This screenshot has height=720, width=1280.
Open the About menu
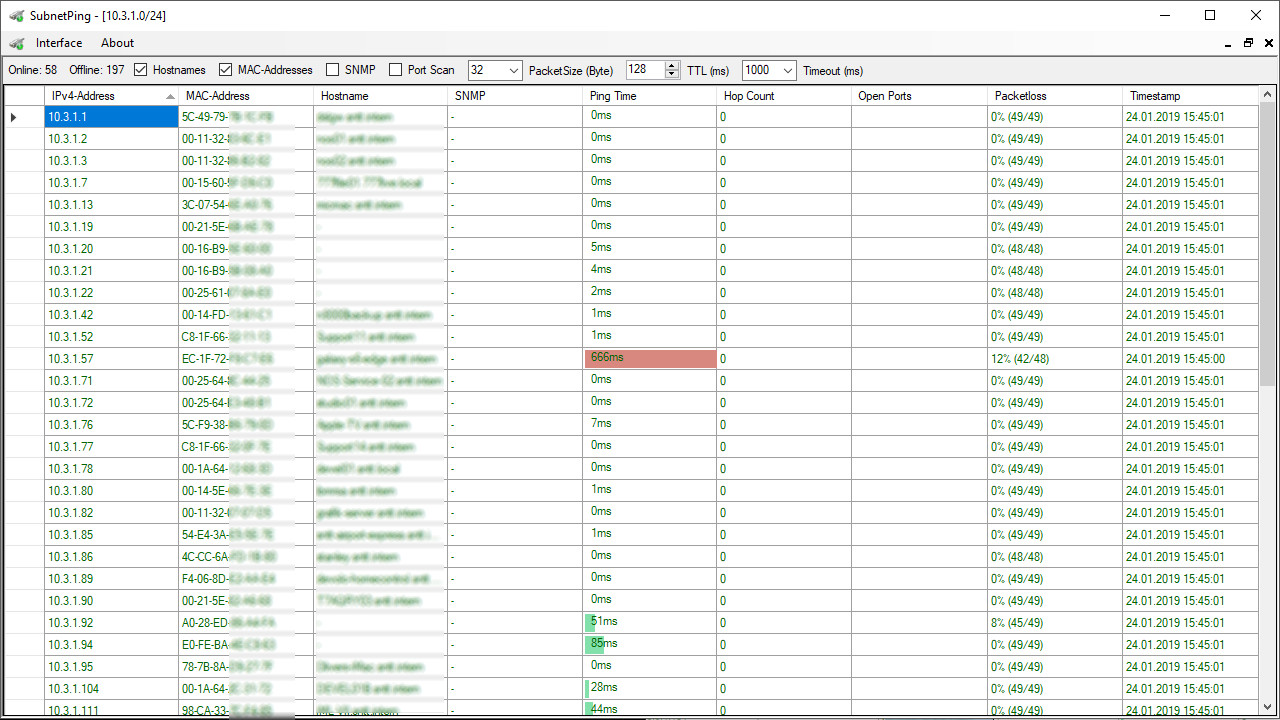click(x=117, y=43)
